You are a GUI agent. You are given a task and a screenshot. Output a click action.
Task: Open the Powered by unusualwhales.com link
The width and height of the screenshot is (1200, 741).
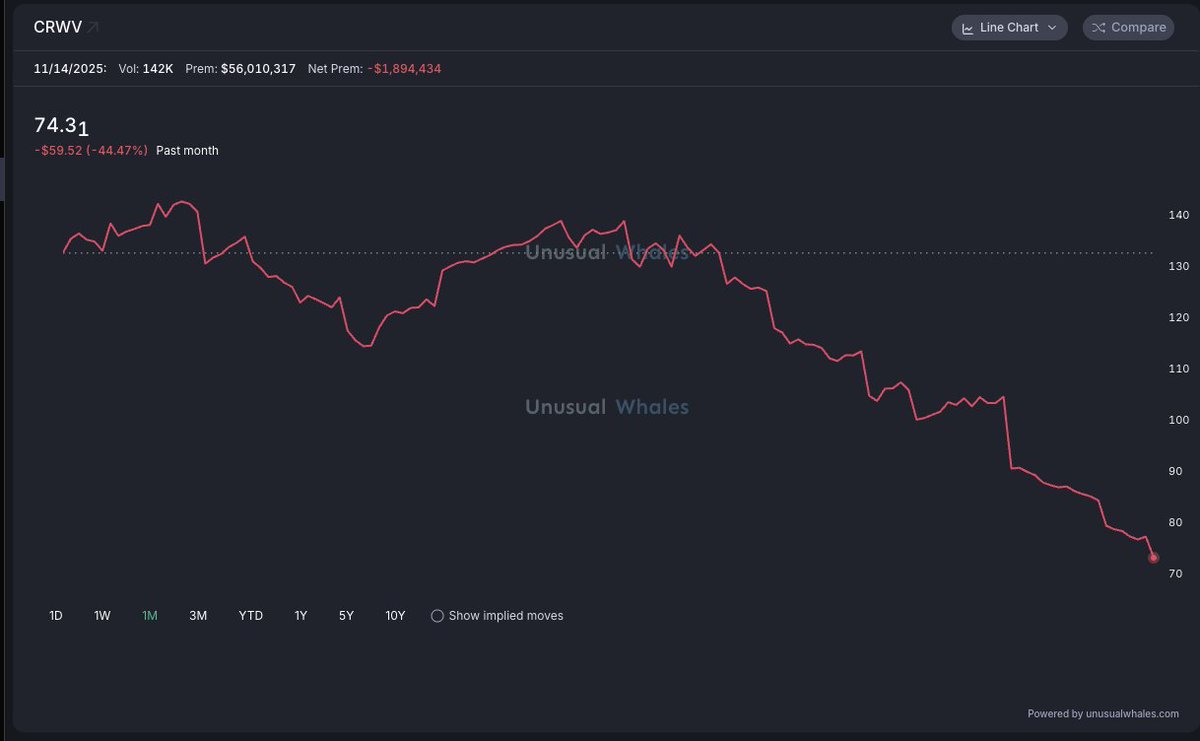[1103, 714]
